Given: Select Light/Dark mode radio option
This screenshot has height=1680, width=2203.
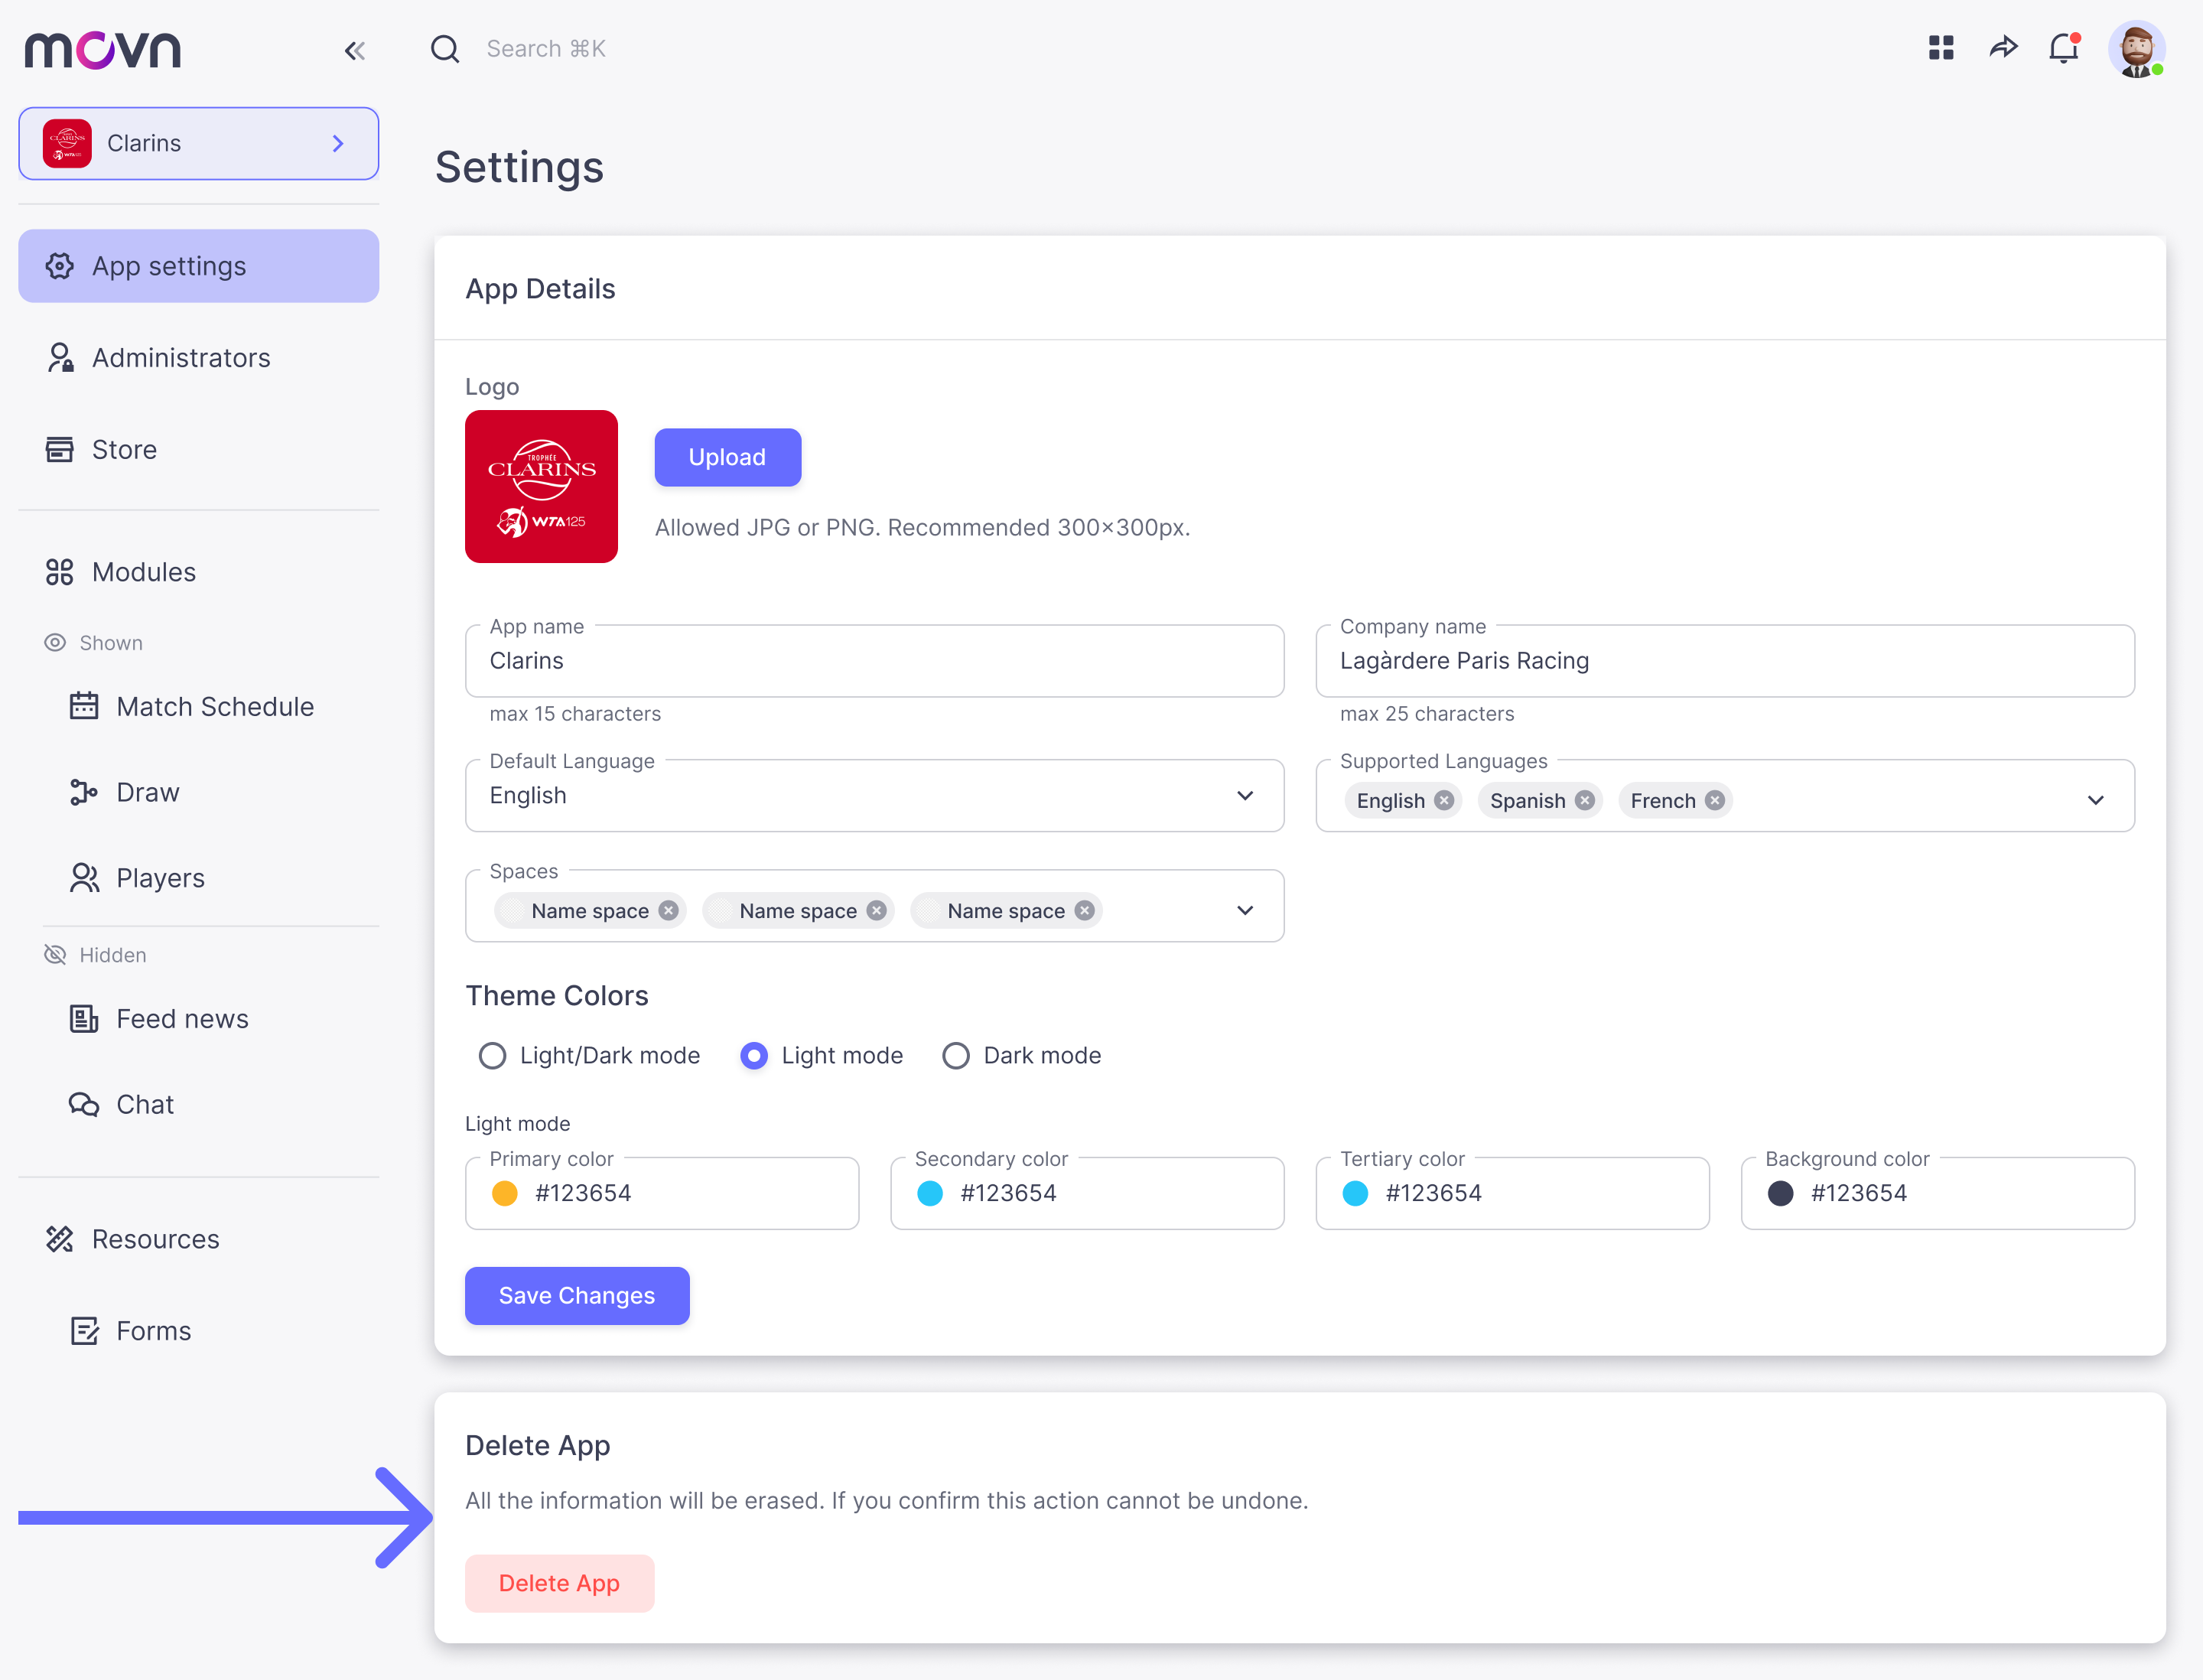Looking at the screenshot, I should pos(492,1056).
